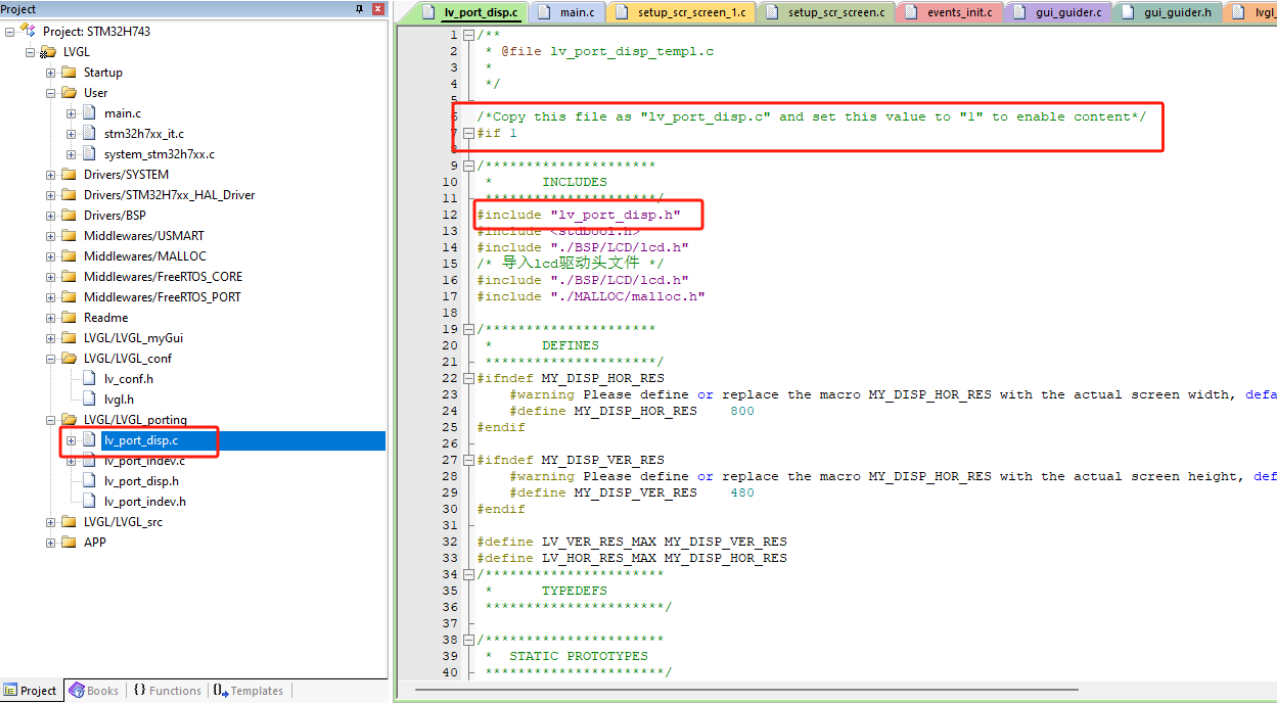Click the LVGL/LVGL_src folder icon

click(x=68, y=522)
